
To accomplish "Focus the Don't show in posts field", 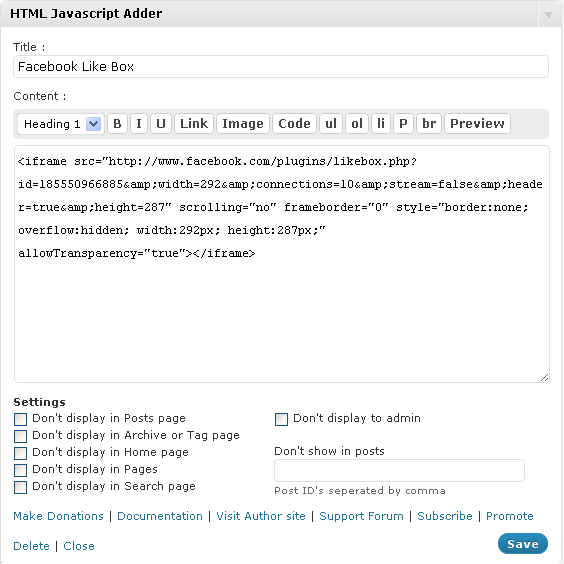I will 399,470.
